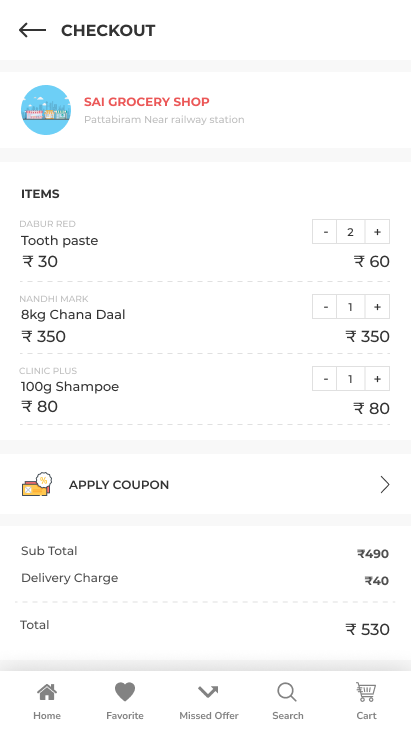Screen dimensions: 411x731
Task: Increase 8kg Chana Daal quantity
Action: pos(377,307)
